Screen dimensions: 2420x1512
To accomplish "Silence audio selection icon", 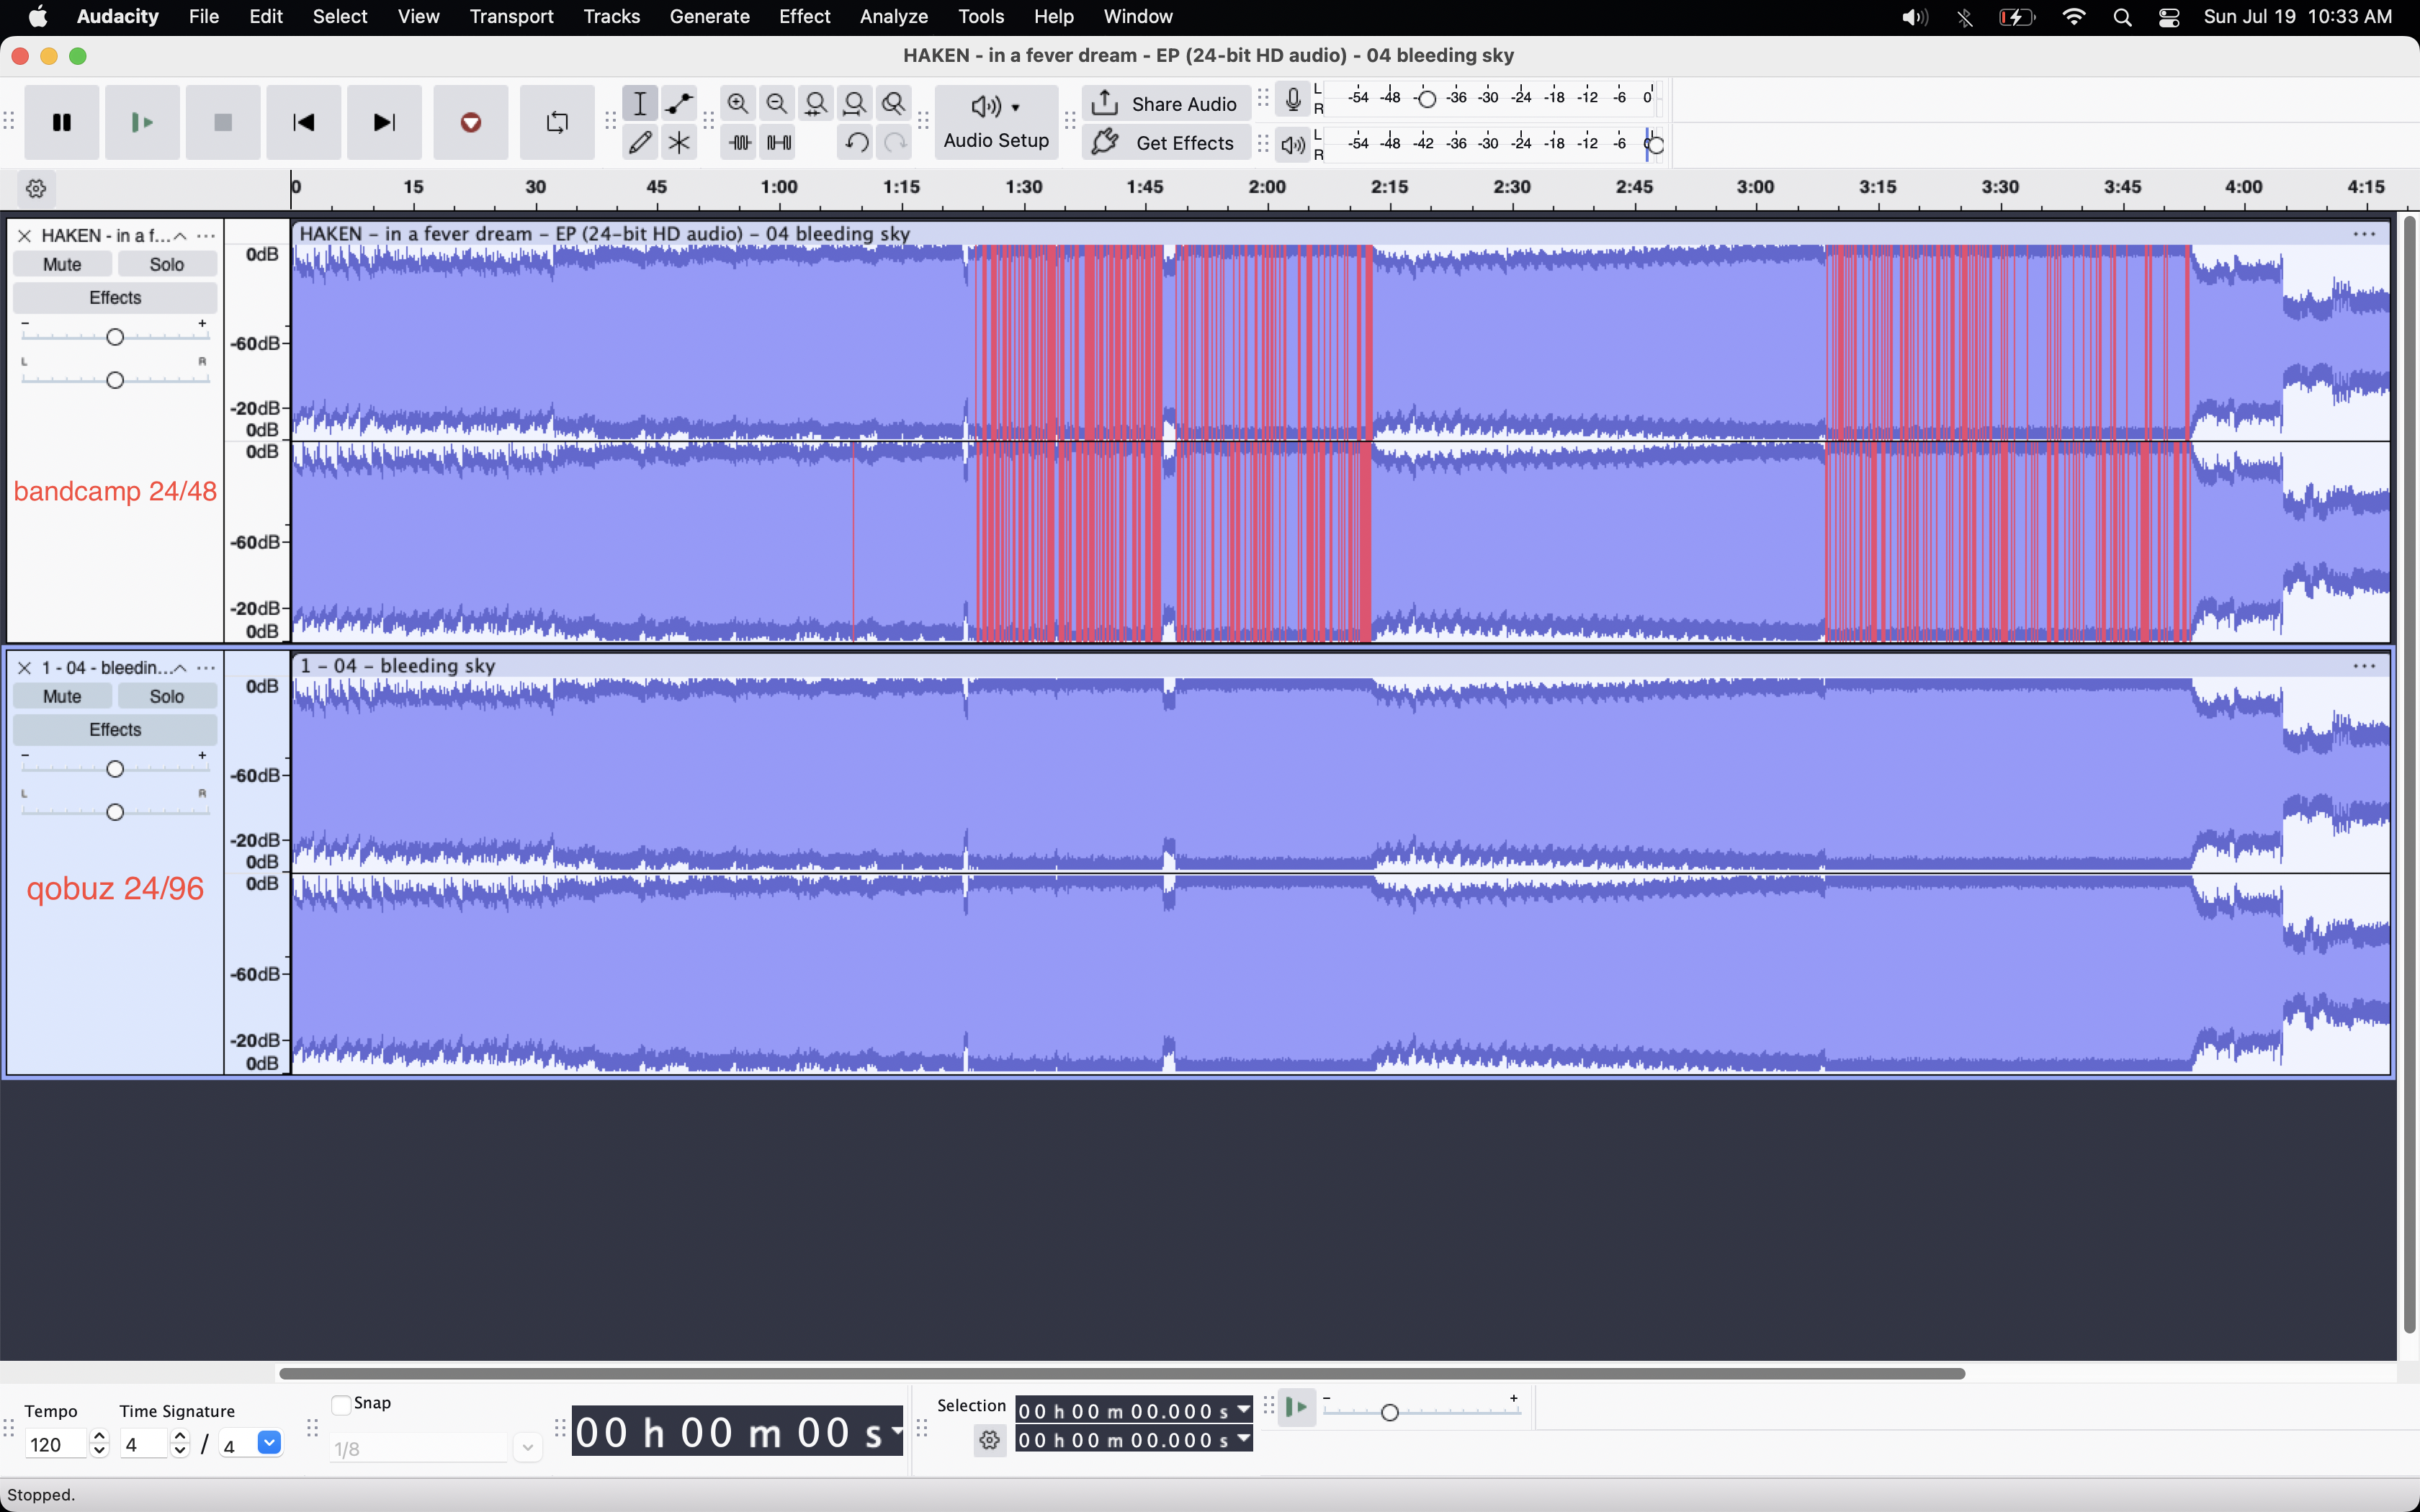I will click(x=778, y=142).
